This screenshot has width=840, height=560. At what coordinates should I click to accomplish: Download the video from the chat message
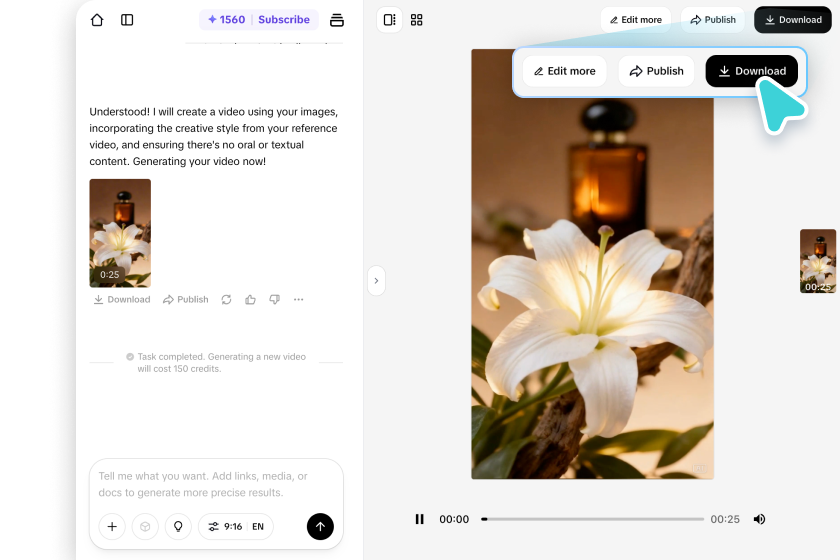coord(122,300)
